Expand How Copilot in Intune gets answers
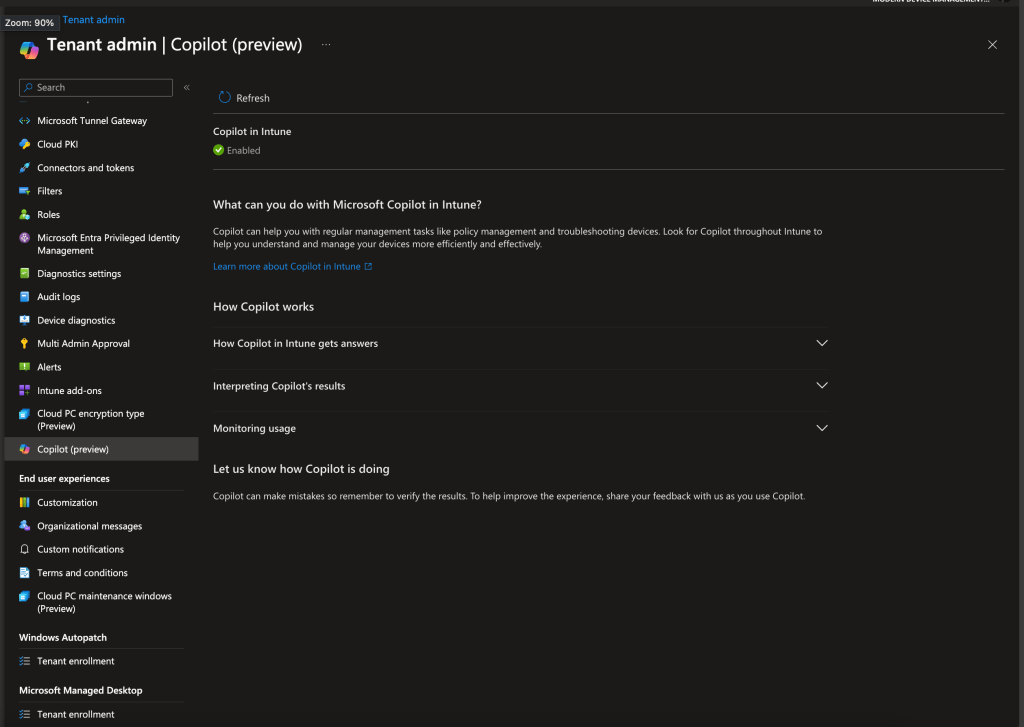The height and width of the screenshot is (727, 1024). point(822,343)
